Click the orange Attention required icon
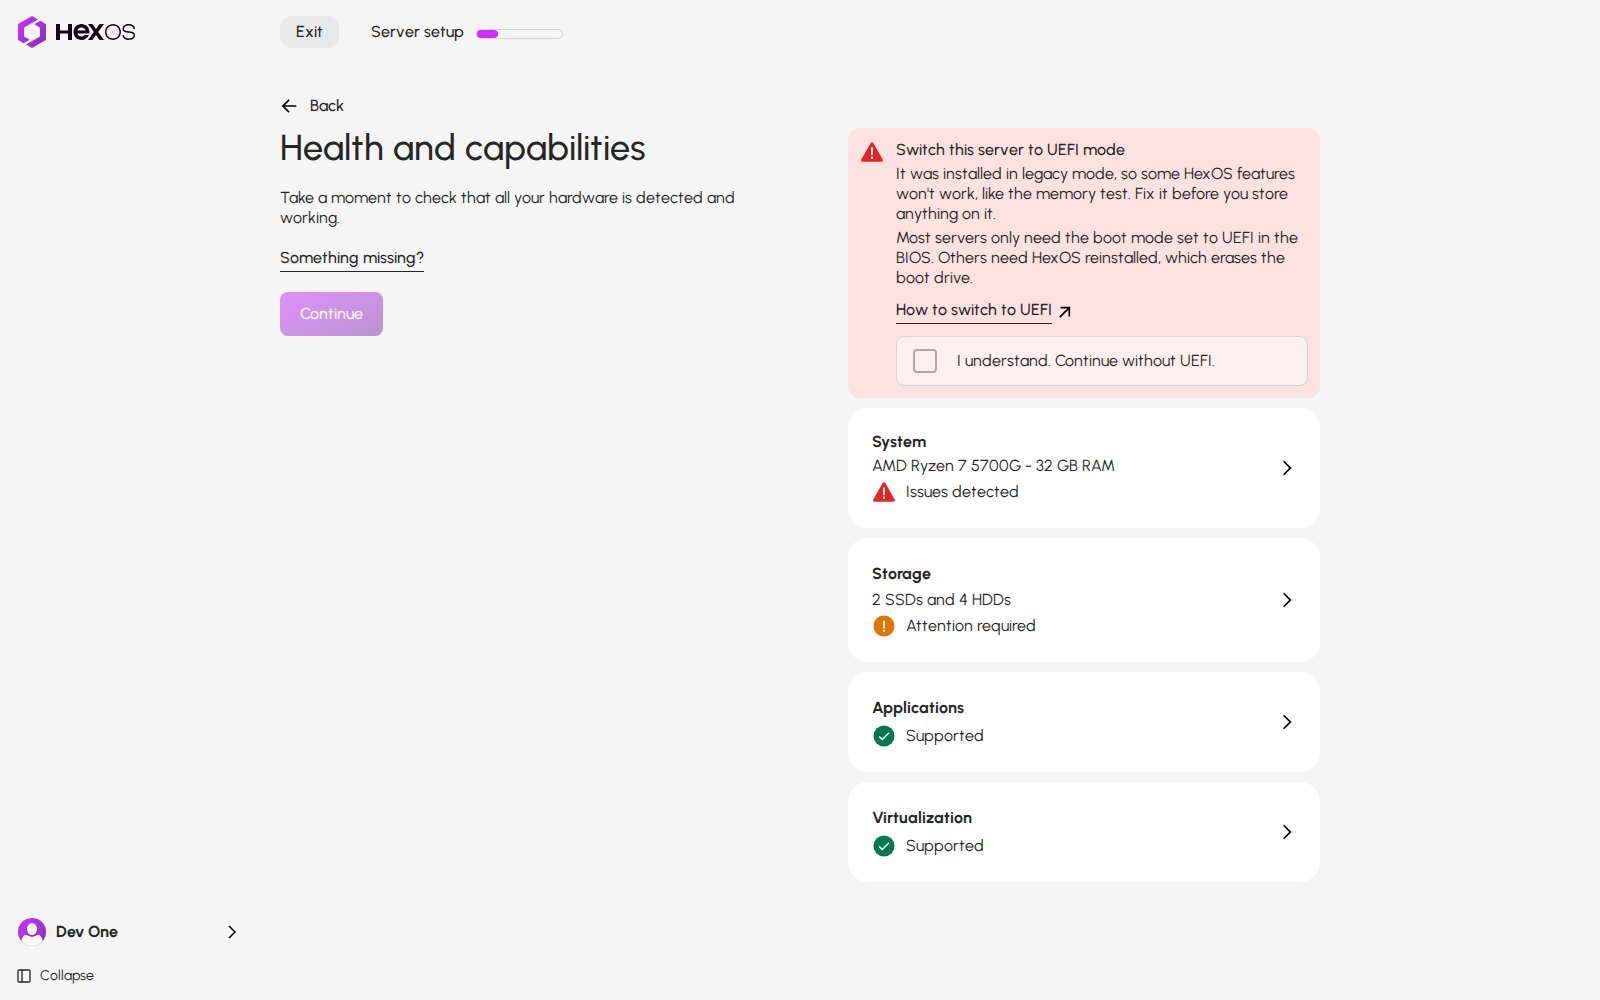The image size is (1600, 1000). pyautogui.click(x=884, y=626)
